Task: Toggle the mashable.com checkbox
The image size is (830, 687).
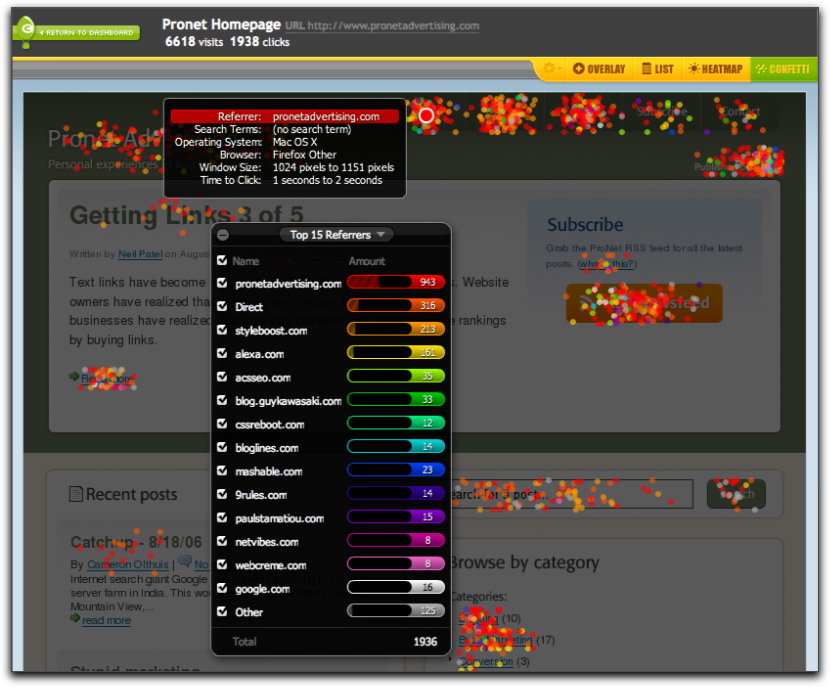Action: tap(222, 471)
